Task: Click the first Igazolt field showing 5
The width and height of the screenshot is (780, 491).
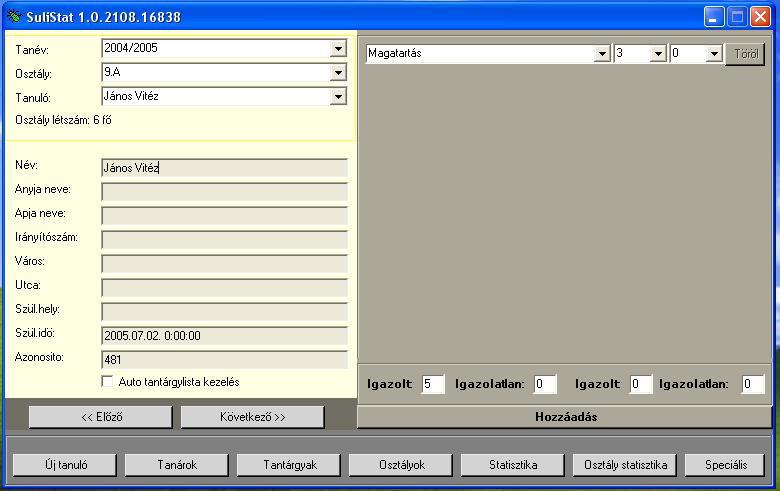Action: coord(433,384)
